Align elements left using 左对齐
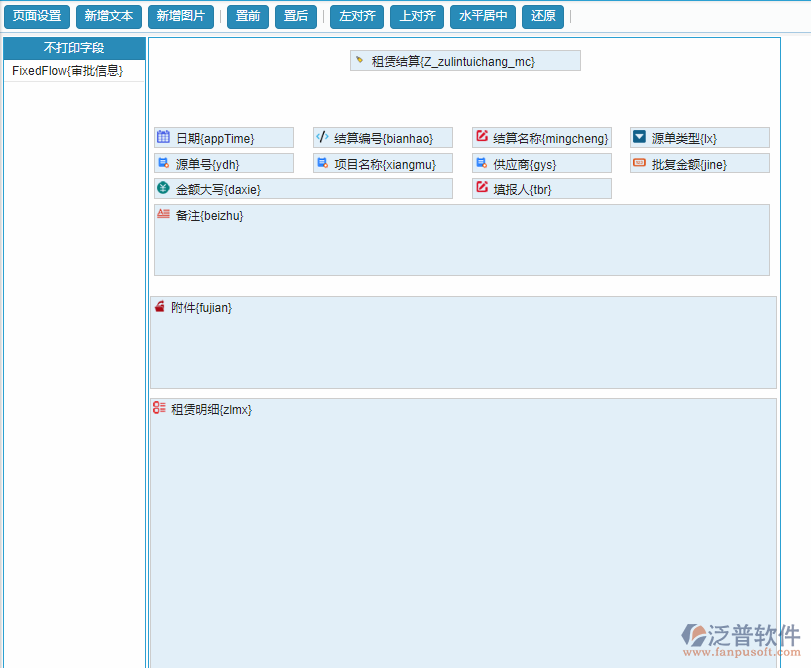 click(356, 16)
